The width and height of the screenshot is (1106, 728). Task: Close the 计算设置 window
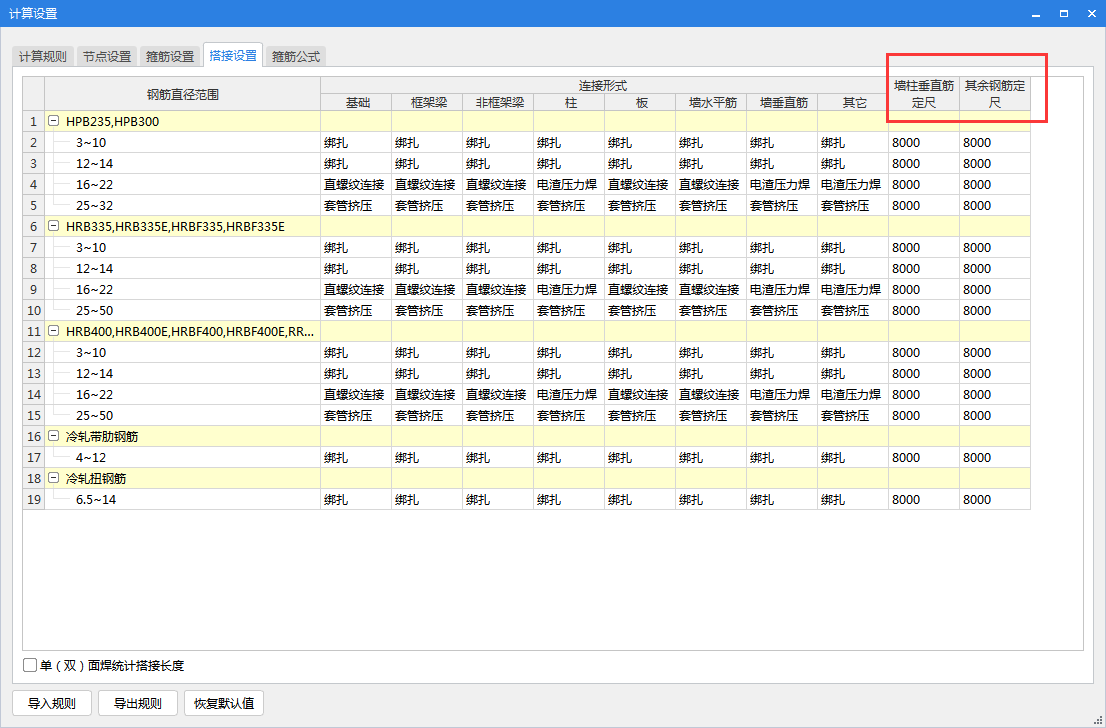pos(1091,13)
